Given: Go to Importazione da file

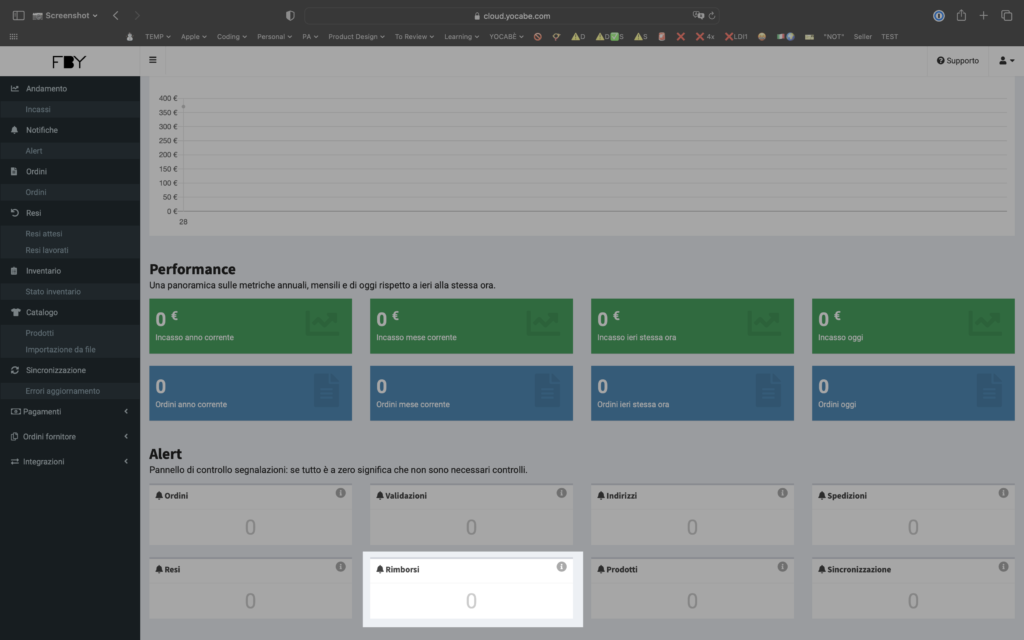Looking at the screenshot, I should point(60,349).
